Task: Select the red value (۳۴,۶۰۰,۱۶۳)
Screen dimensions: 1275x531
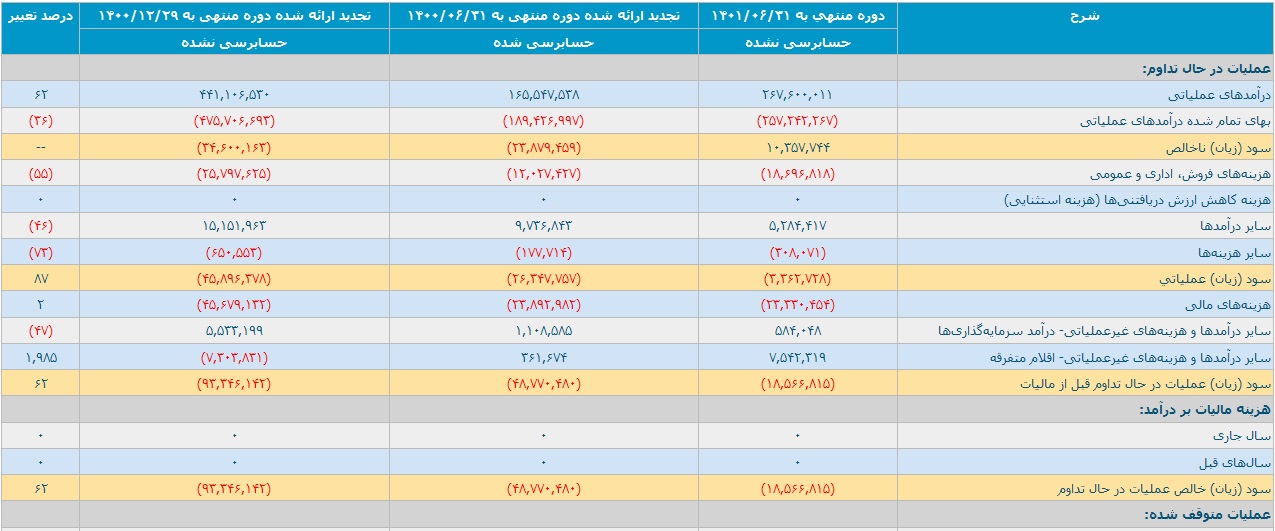Action: (x=234, y=147)
